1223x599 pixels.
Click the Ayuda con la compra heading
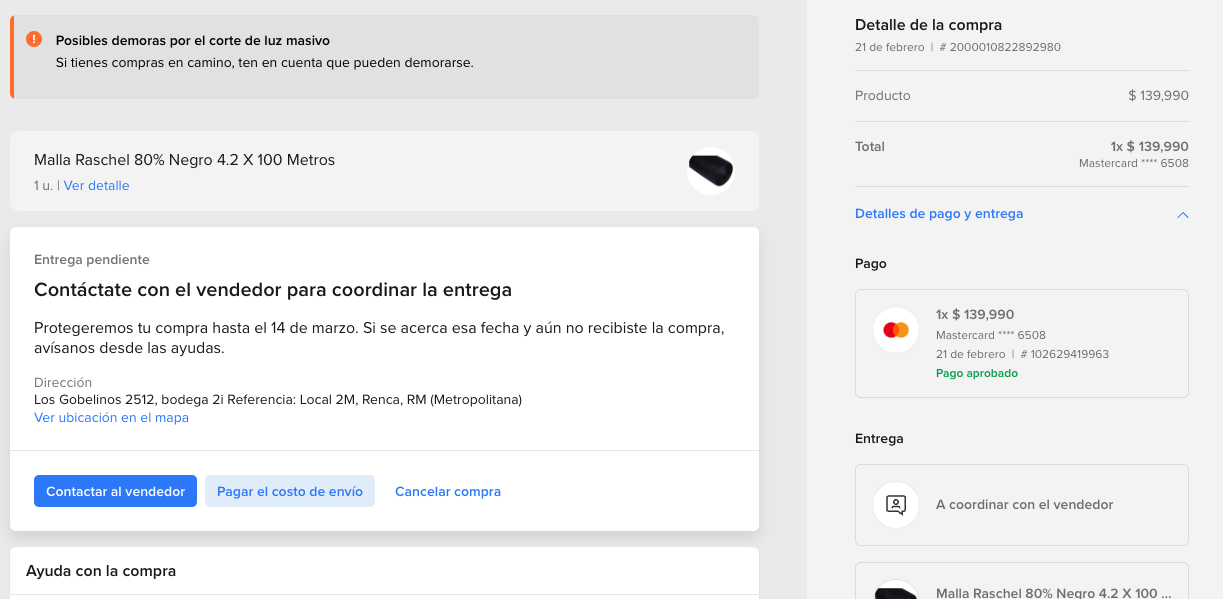point(101,571)
